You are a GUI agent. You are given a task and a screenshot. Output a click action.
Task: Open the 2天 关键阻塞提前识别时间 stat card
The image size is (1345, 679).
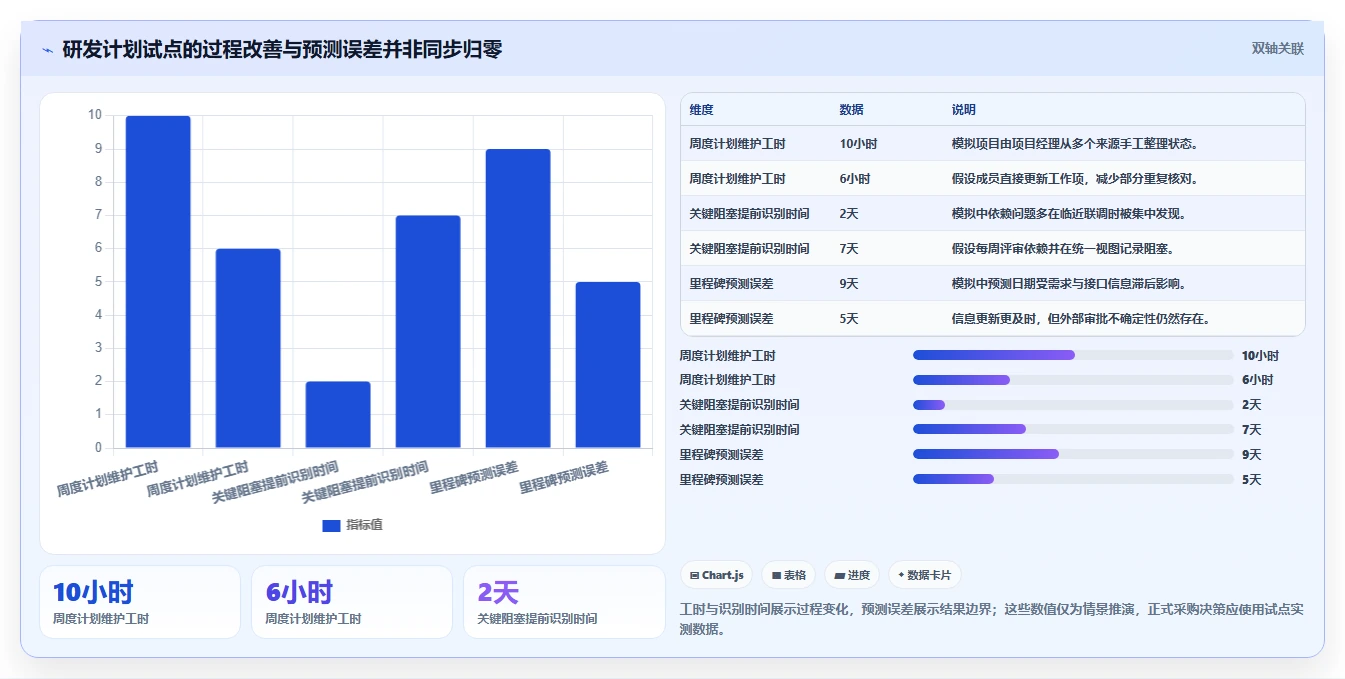point(565,602)
